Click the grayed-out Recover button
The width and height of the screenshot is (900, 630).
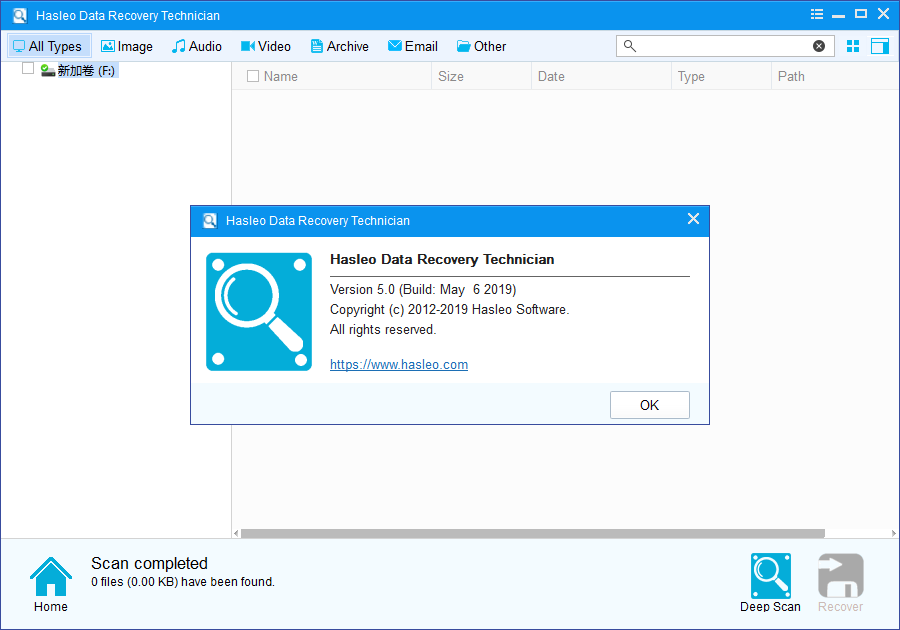coord(840,583)
